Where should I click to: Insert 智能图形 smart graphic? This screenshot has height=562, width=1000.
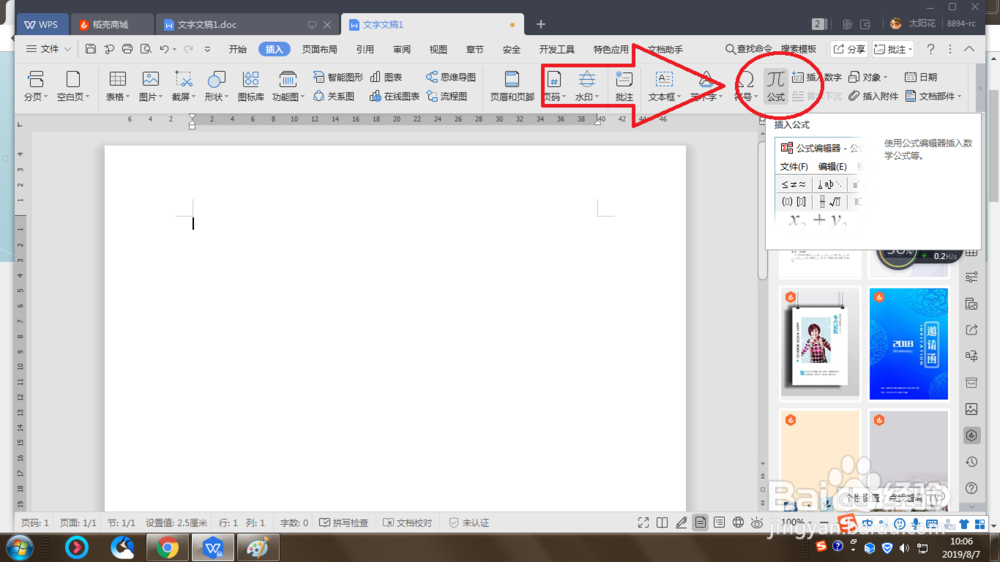(x=338, y=77)
